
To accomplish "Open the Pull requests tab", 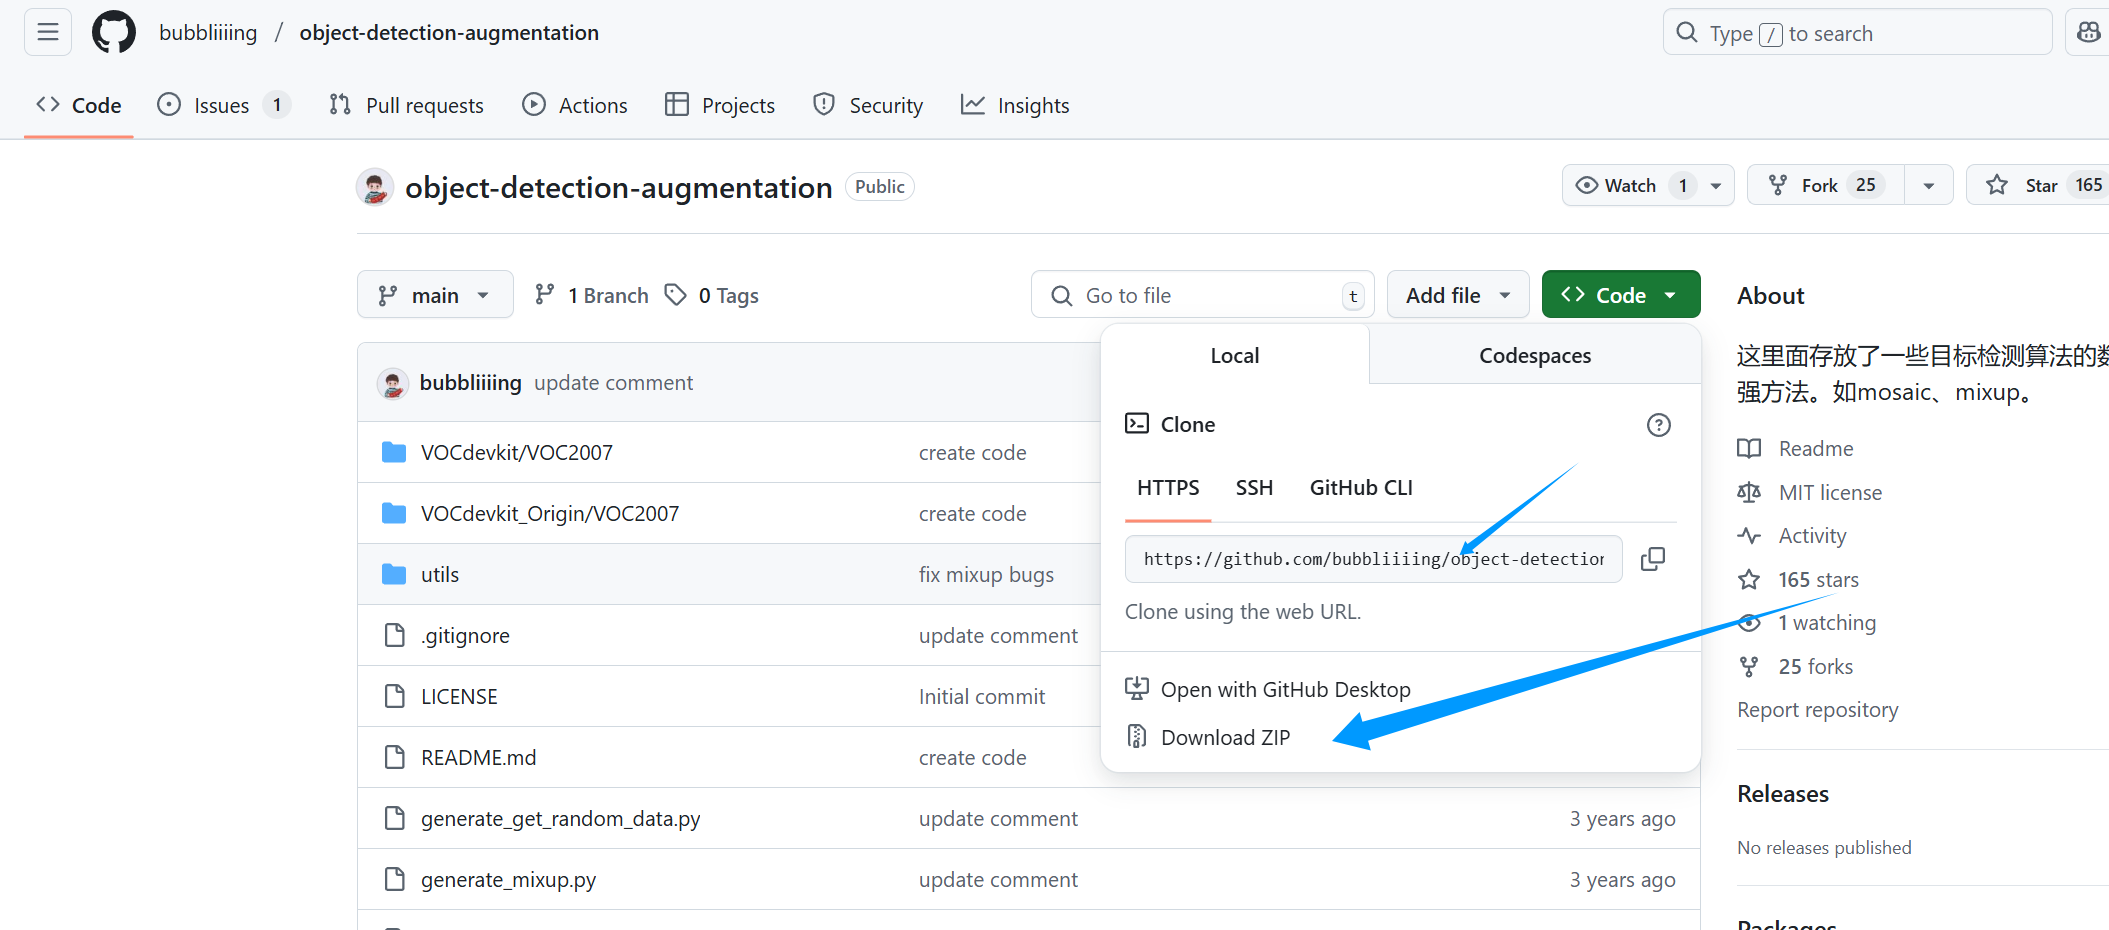I will point(407,105).
